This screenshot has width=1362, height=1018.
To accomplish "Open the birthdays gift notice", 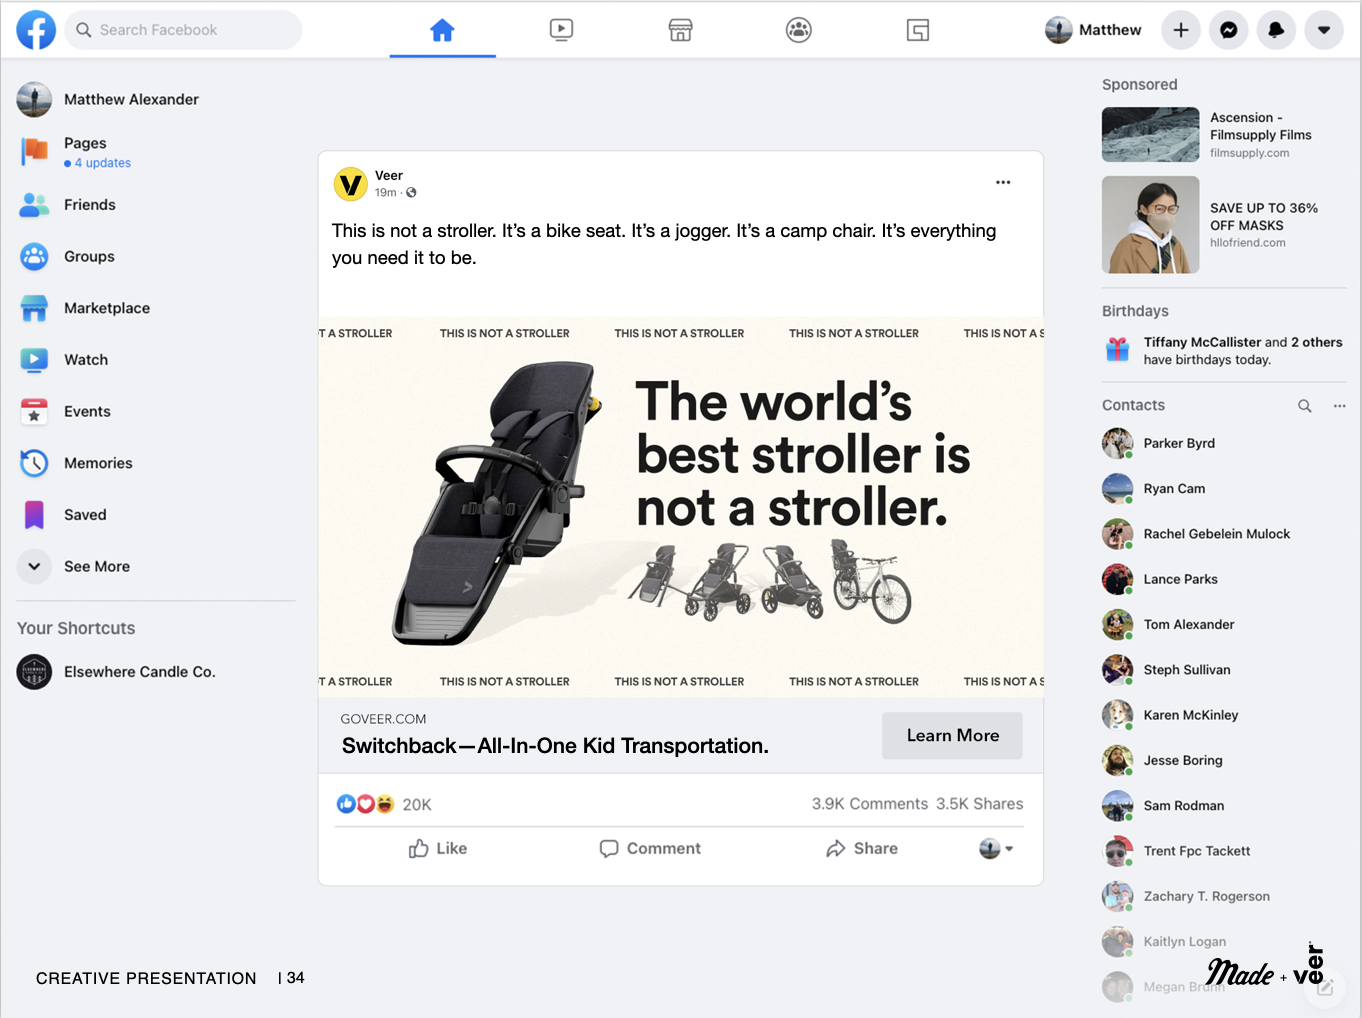I will (x=1224, y=350).
